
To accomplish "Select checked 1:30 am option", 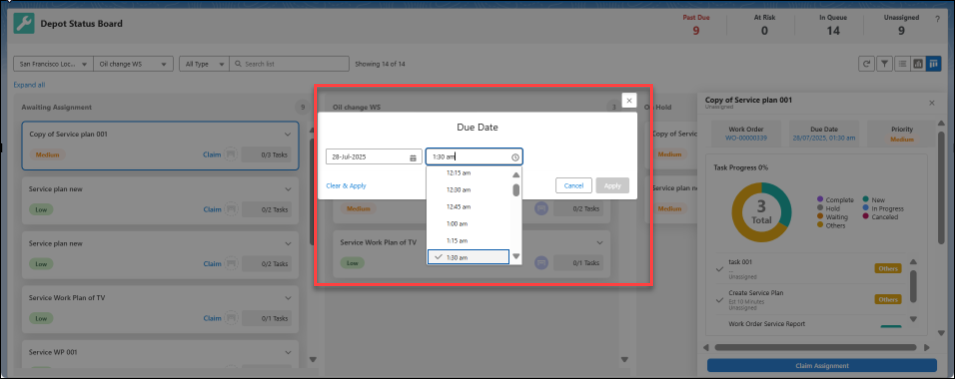I will 468,257.
